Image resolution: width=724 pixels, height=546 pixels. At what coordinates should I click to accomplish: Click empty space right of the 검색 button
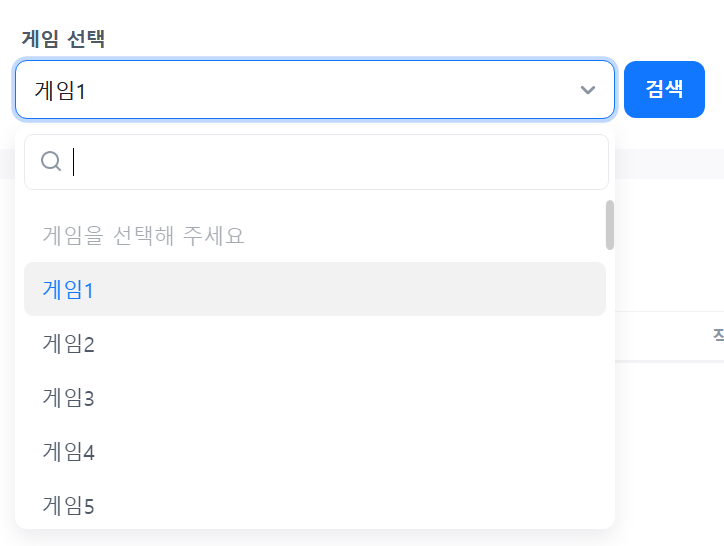pyautogui.click(x=715, y=90)
